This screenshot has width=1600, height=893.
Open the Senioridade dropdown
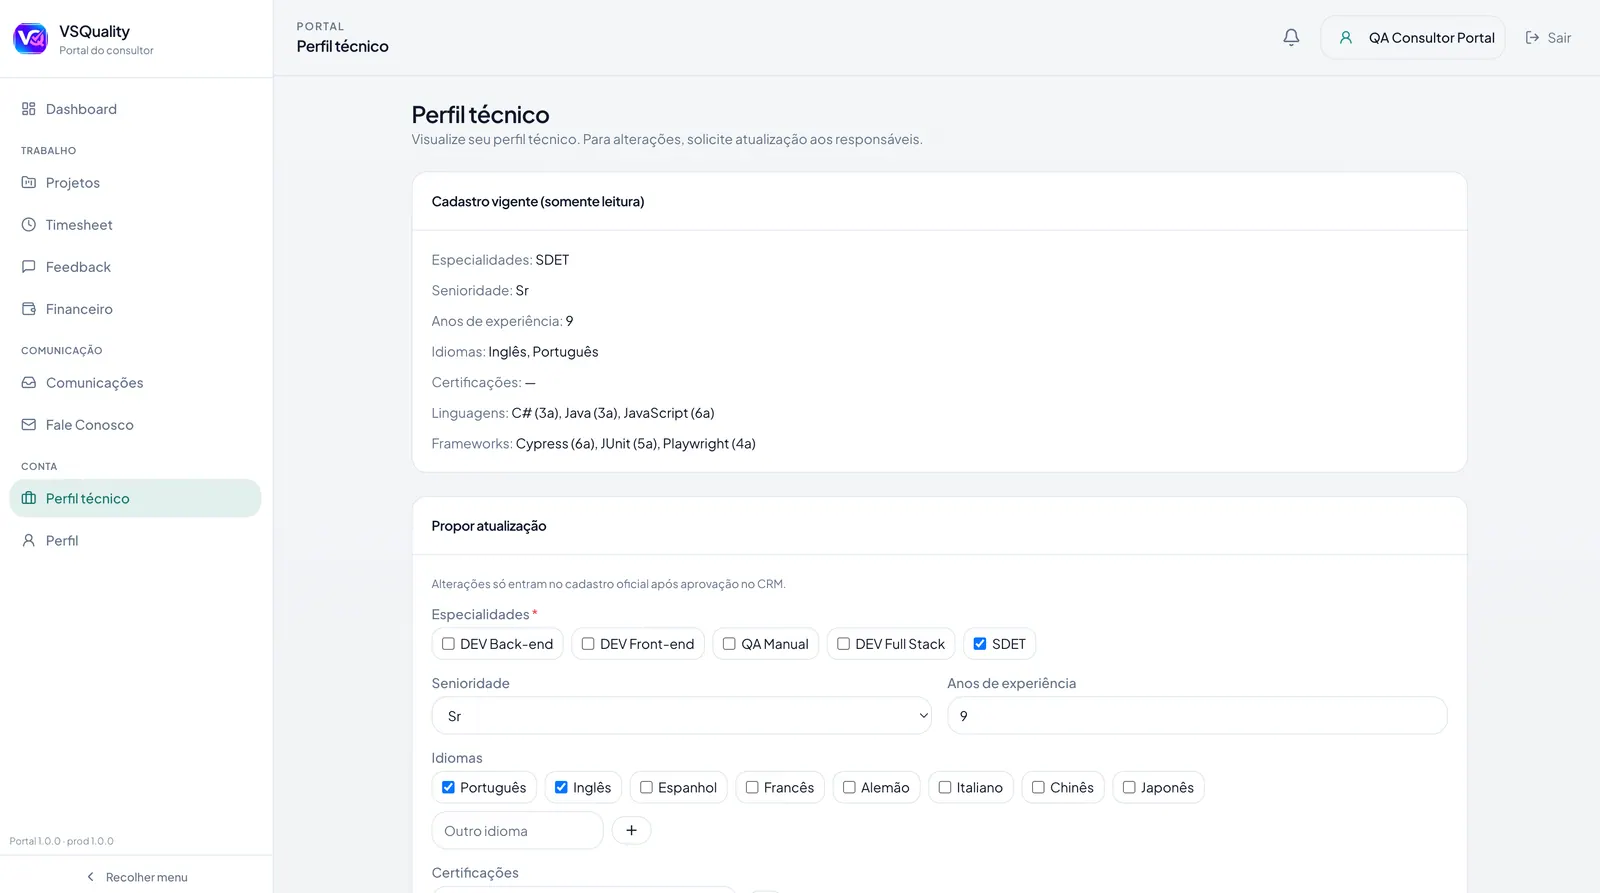(682, 716)
